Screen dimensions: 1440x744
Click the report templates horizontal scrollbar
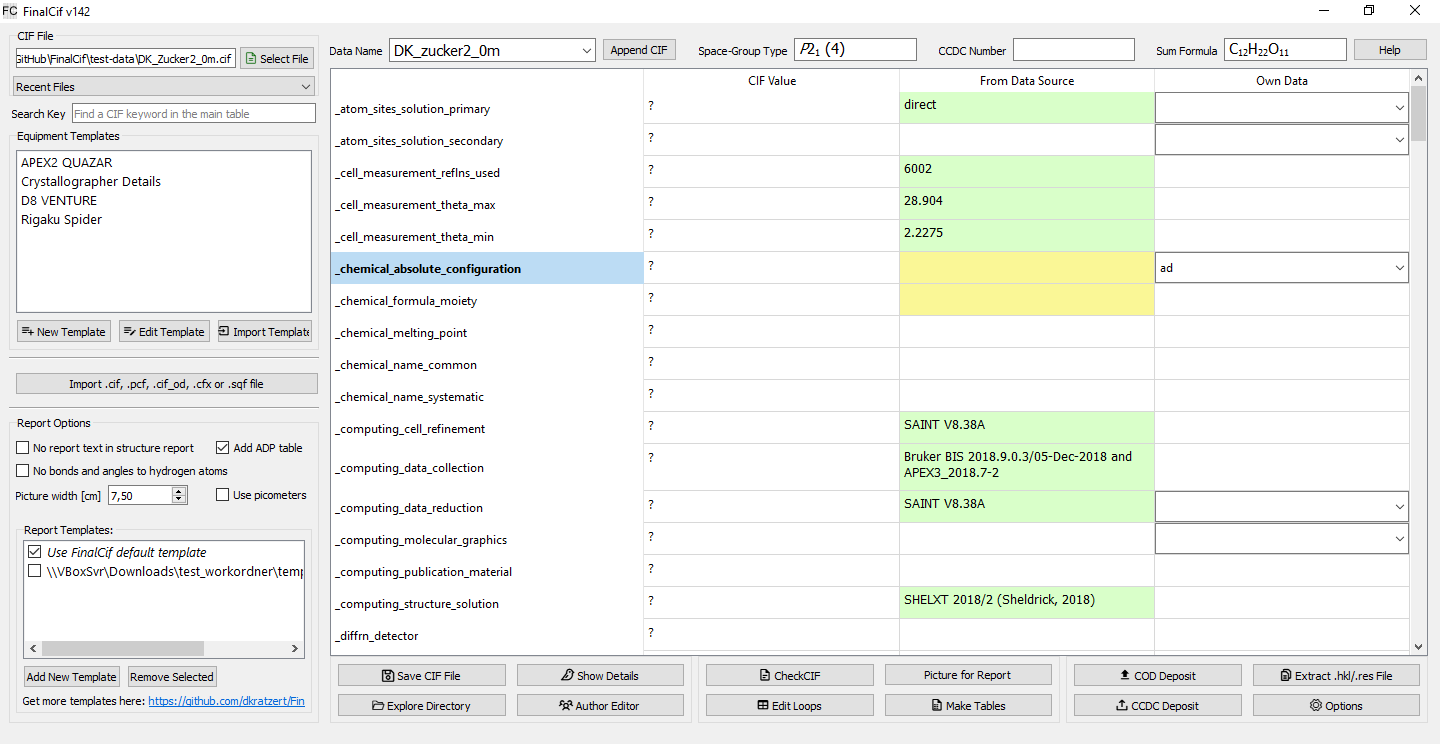pyautogui.click(x=122, y=649)
